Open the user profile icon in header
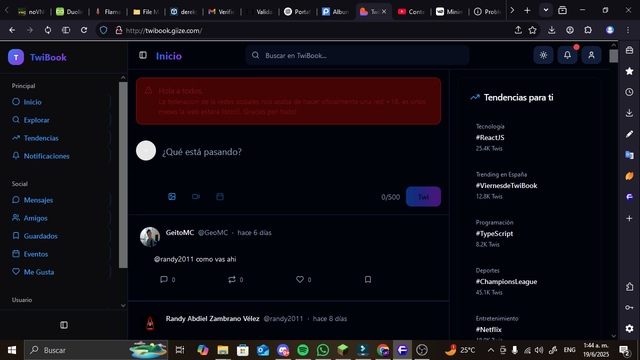The height and width of the screenshot is (360, 640). [591, 55]
